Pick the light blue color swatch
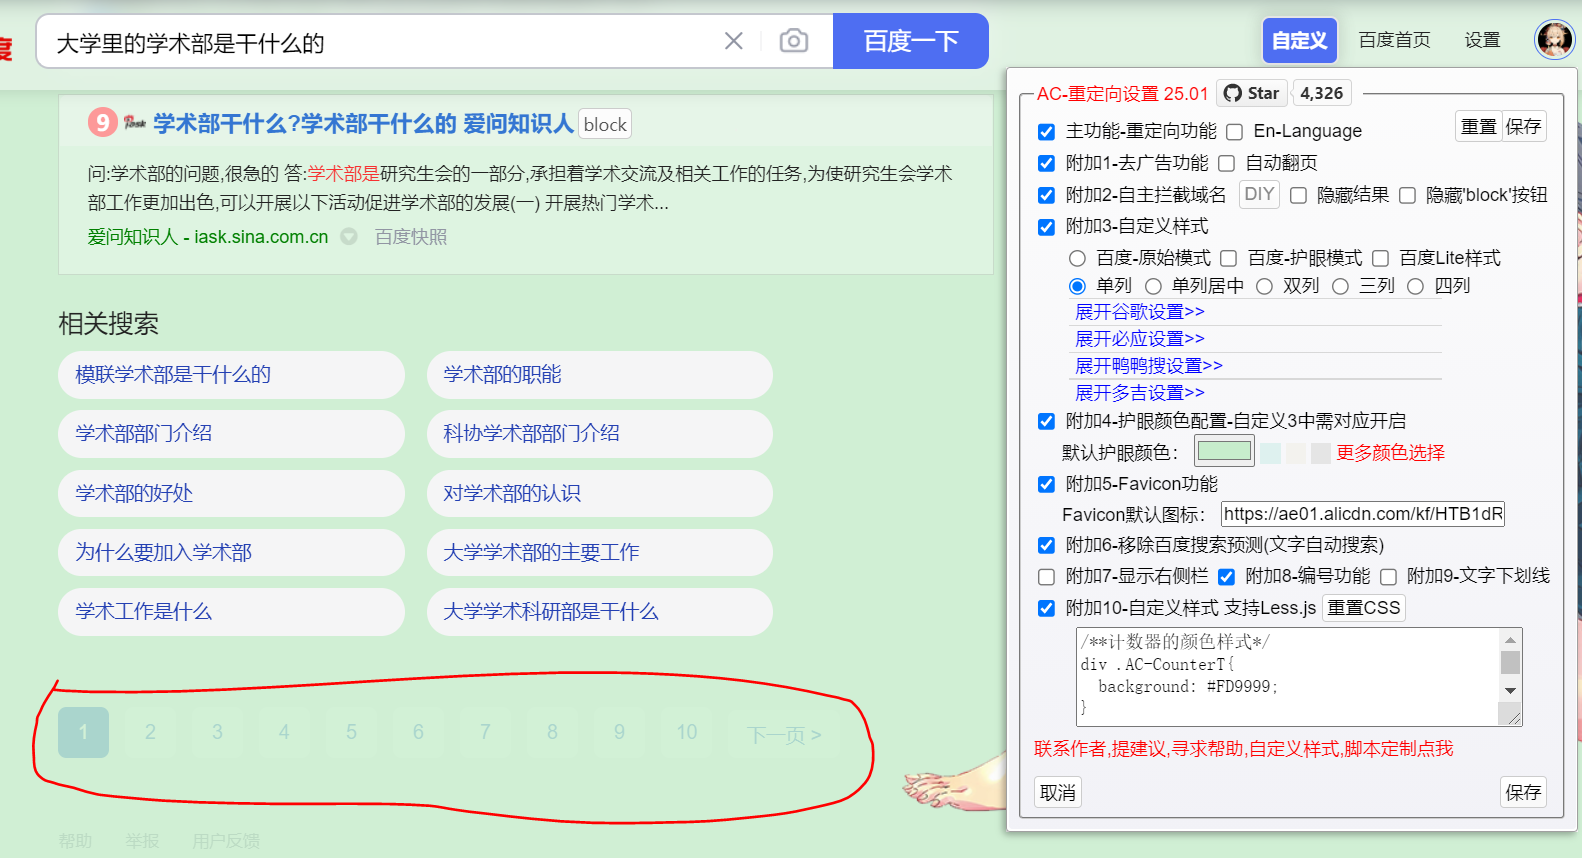Screen dimensions: 1582x858 (x=1270, y=453)
